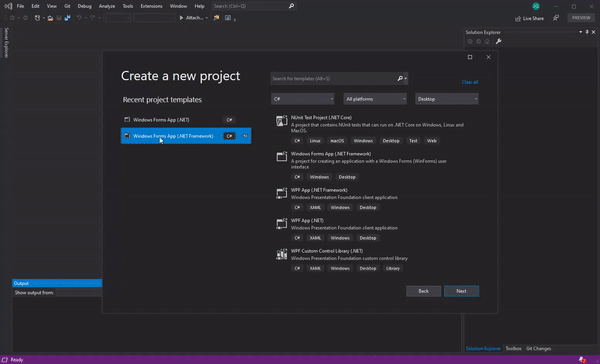Open the Help menu
This screenshot has height=364, width=600.
coord(199,6)
